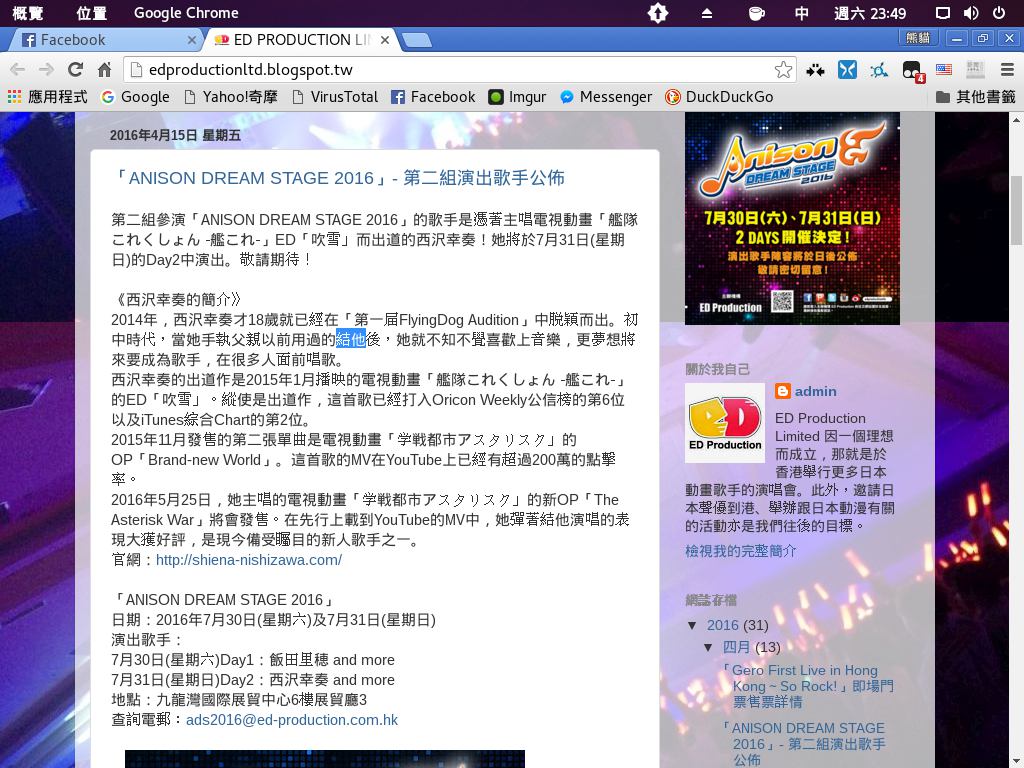This screenshot has width=1024, height=768.
Task: Click the black splat extension icon
Action: pos(815,69)
